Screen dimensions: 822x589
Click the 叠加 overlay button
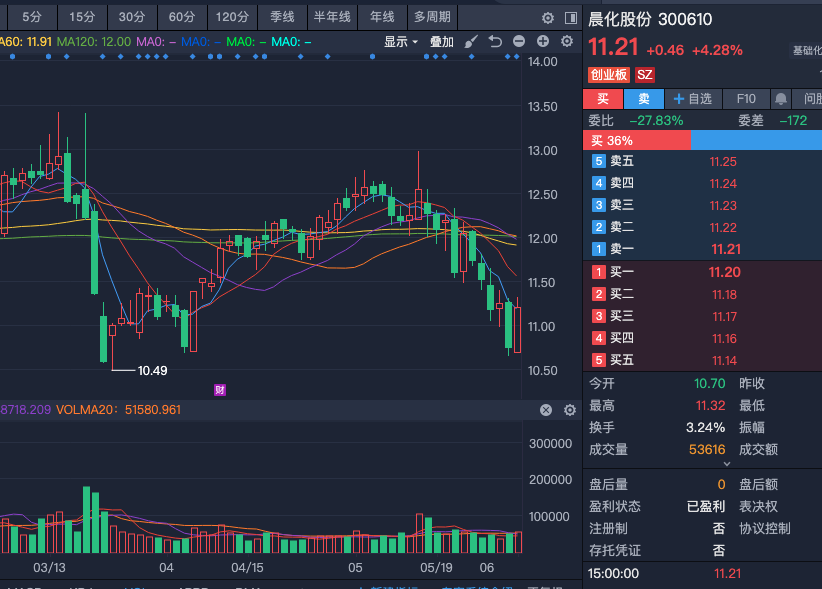tap(441, 41)
